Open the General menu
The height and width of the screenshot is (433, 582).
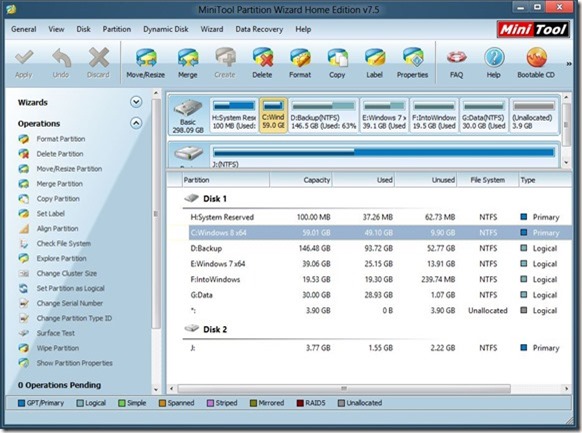[x=24, y=29]
